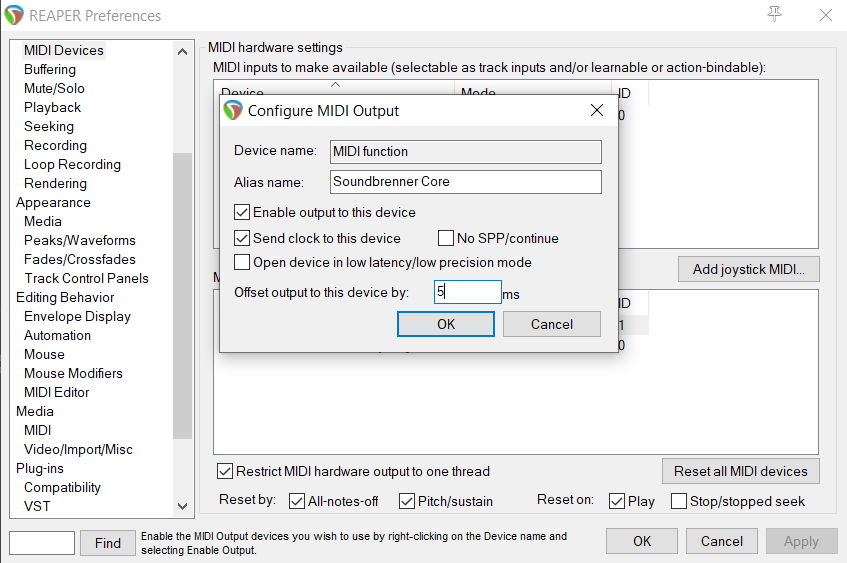Select Track Control Panels category
The height and width of the screenshot is (563, 847).
tap(86, 278)
